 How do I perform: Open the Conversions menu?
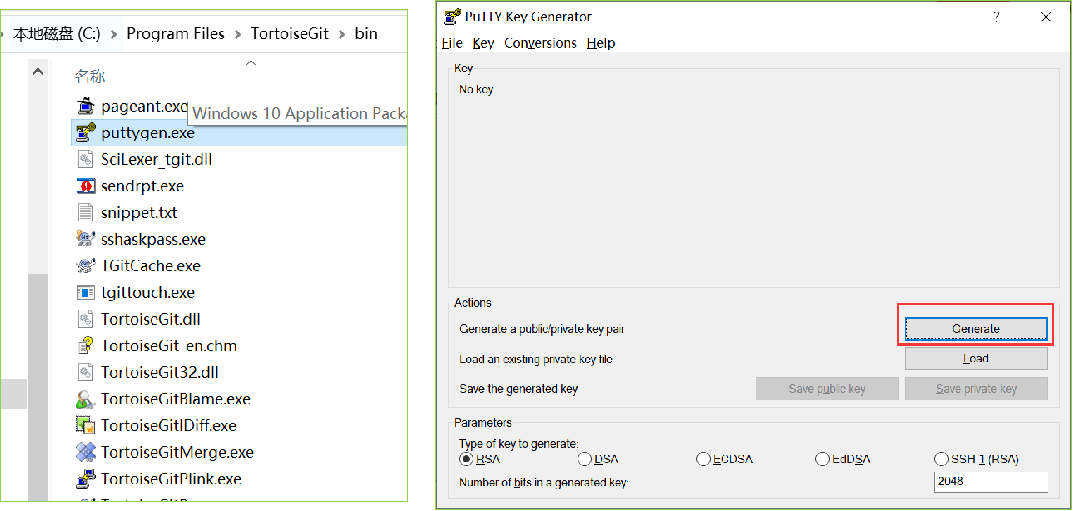(541, 43)
